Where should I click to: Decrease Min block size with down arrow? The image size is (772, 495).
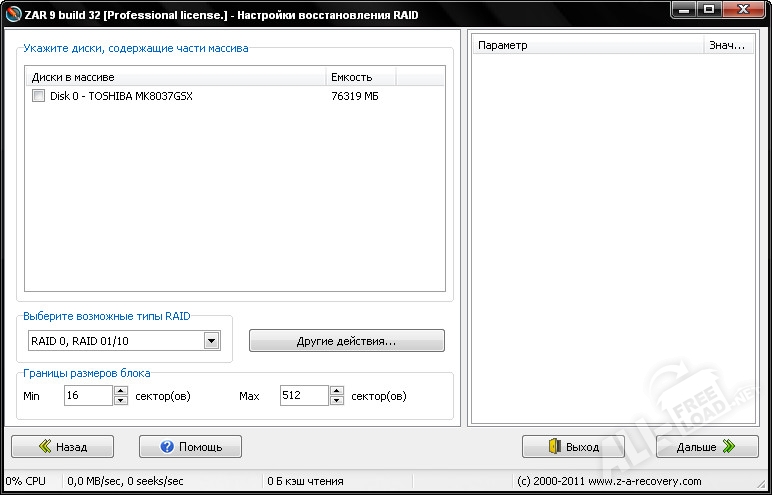(120, 401)
